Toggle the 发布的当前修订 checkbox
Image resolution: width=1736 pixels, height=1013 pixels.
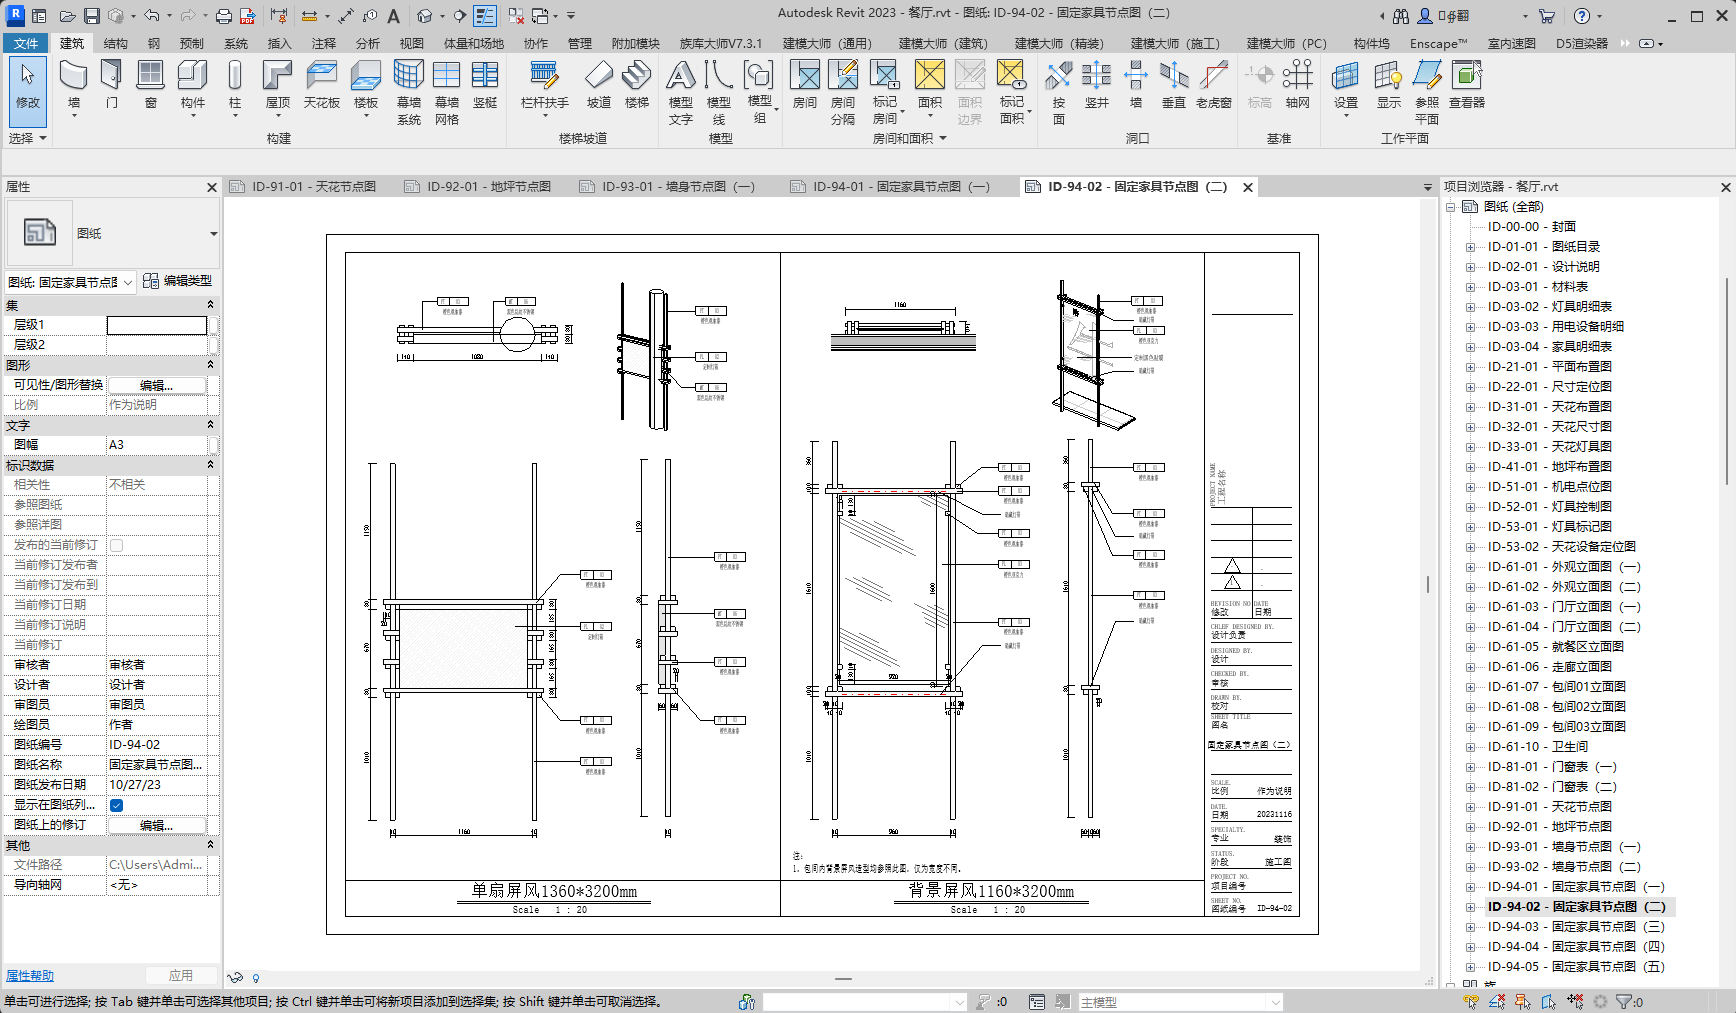click(x=117, y=545)
